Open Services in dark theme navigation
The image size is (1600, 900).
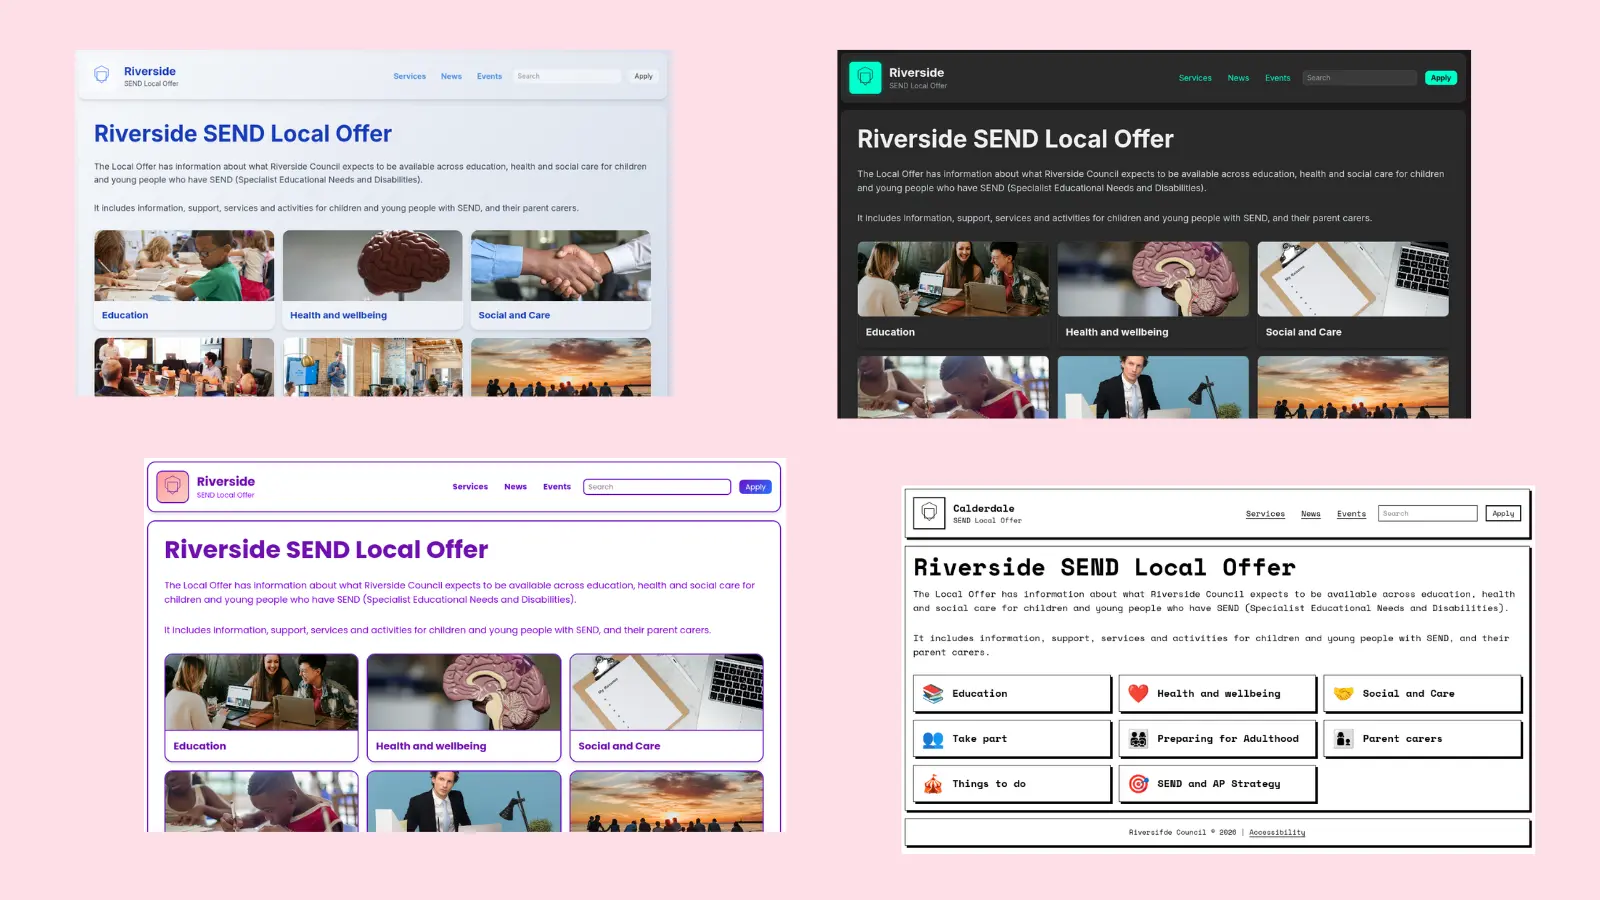(x=1195, y=78)
